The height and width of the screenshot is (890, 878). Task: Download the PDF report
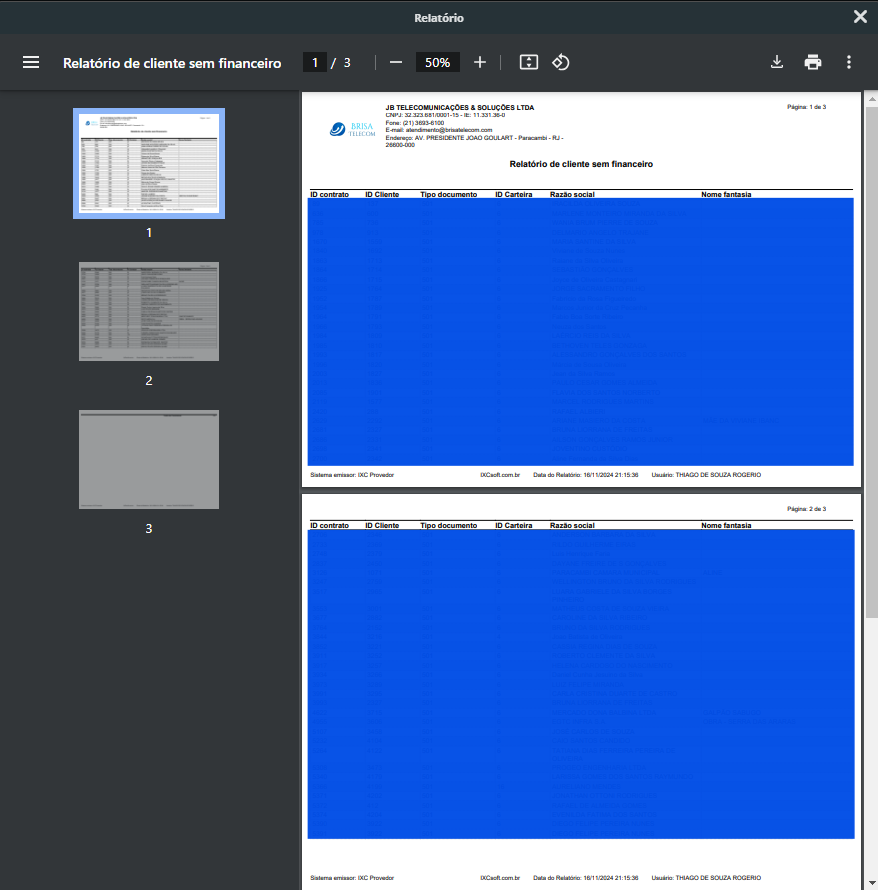pyautogui.click(x=777, y=62)
